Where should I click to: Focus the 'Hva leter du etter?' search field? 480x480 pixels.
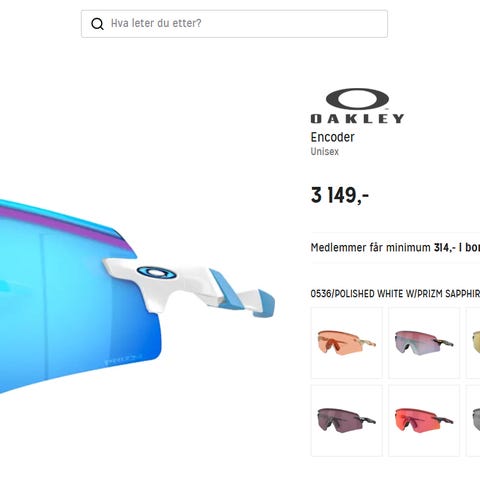[x=234, y=24]
